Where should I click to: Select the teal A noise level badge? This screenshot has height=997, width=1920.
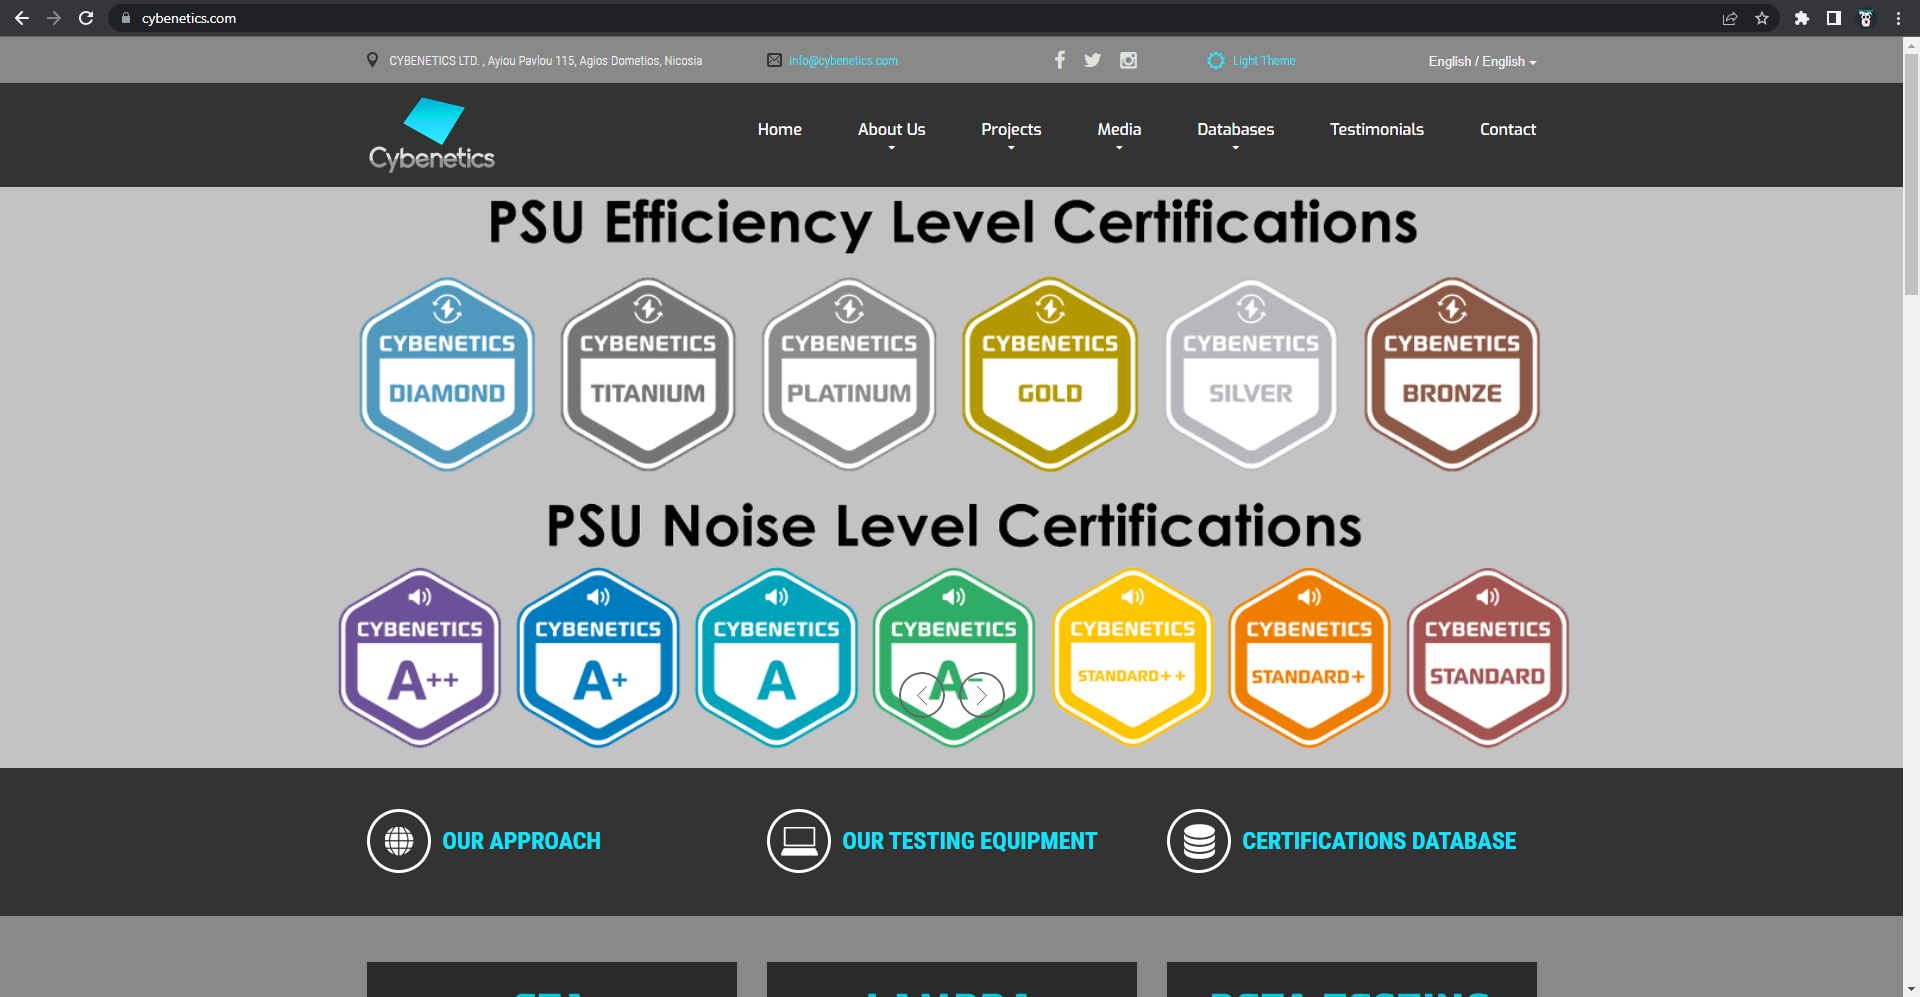(x=777, y=658)
